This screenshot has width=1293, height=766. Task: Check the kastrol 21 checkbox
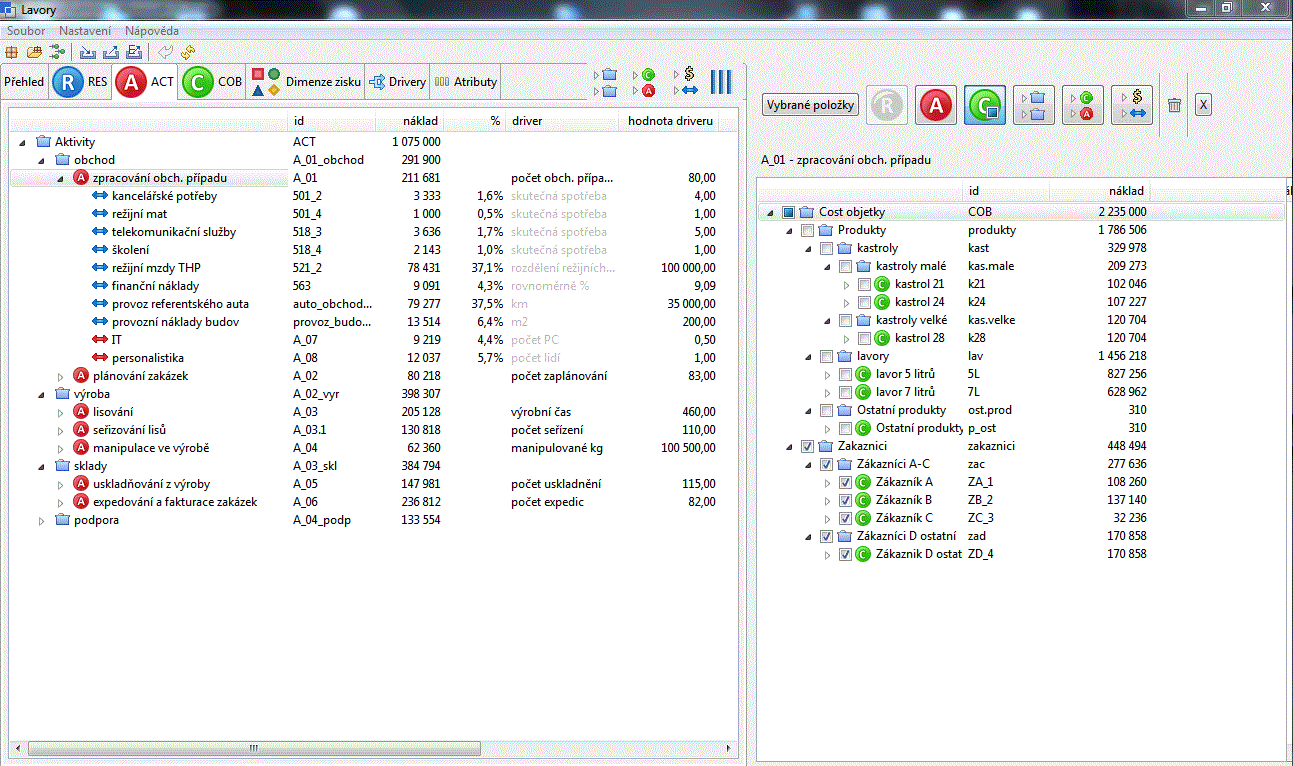(865, 284)
